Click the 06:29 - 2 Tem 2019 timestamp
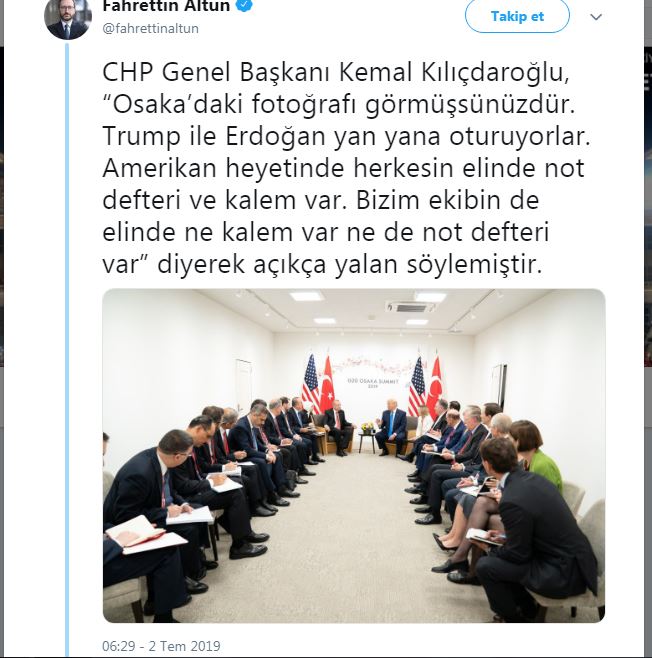 (161, 645)
